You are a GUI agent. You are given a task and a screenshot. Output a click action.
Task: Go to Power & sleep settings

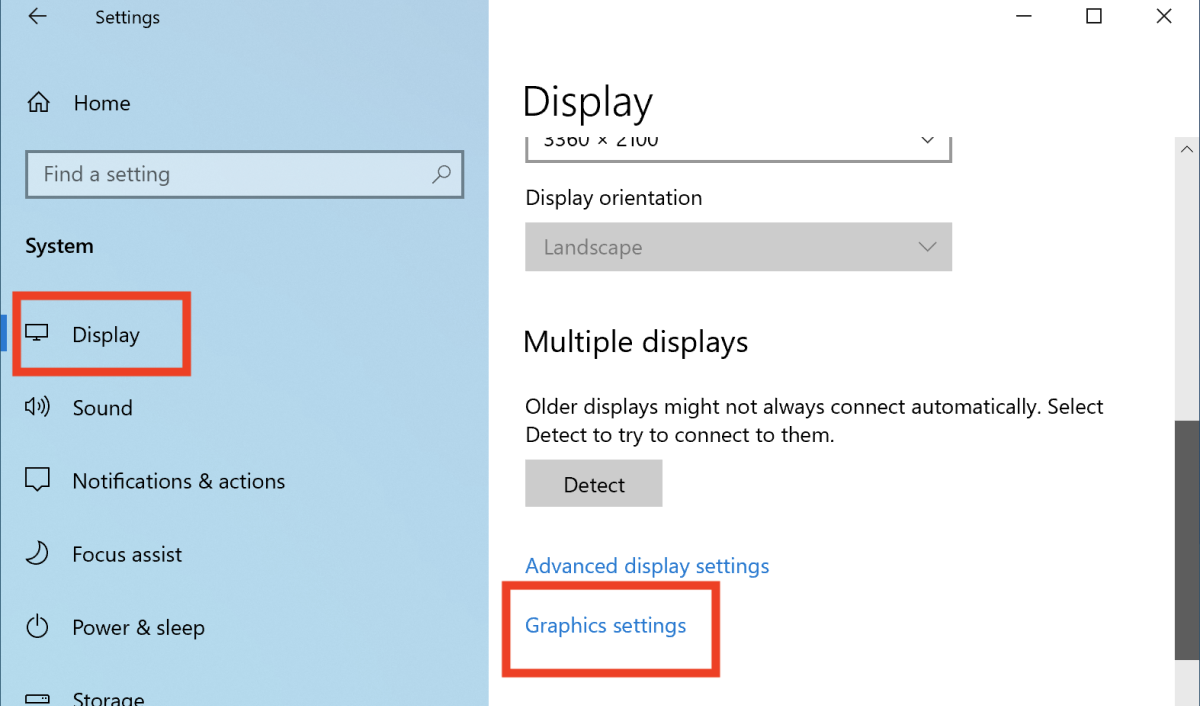pos(138,628)
